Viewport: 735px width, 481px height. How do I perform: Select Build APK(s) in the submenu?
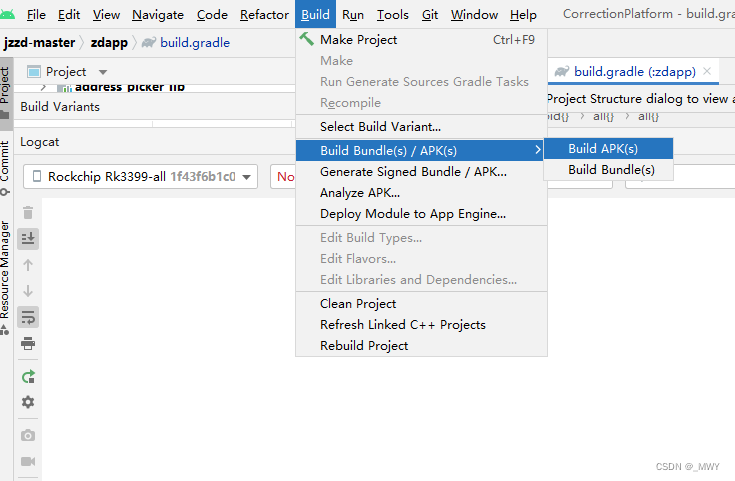tap(603, 149)
